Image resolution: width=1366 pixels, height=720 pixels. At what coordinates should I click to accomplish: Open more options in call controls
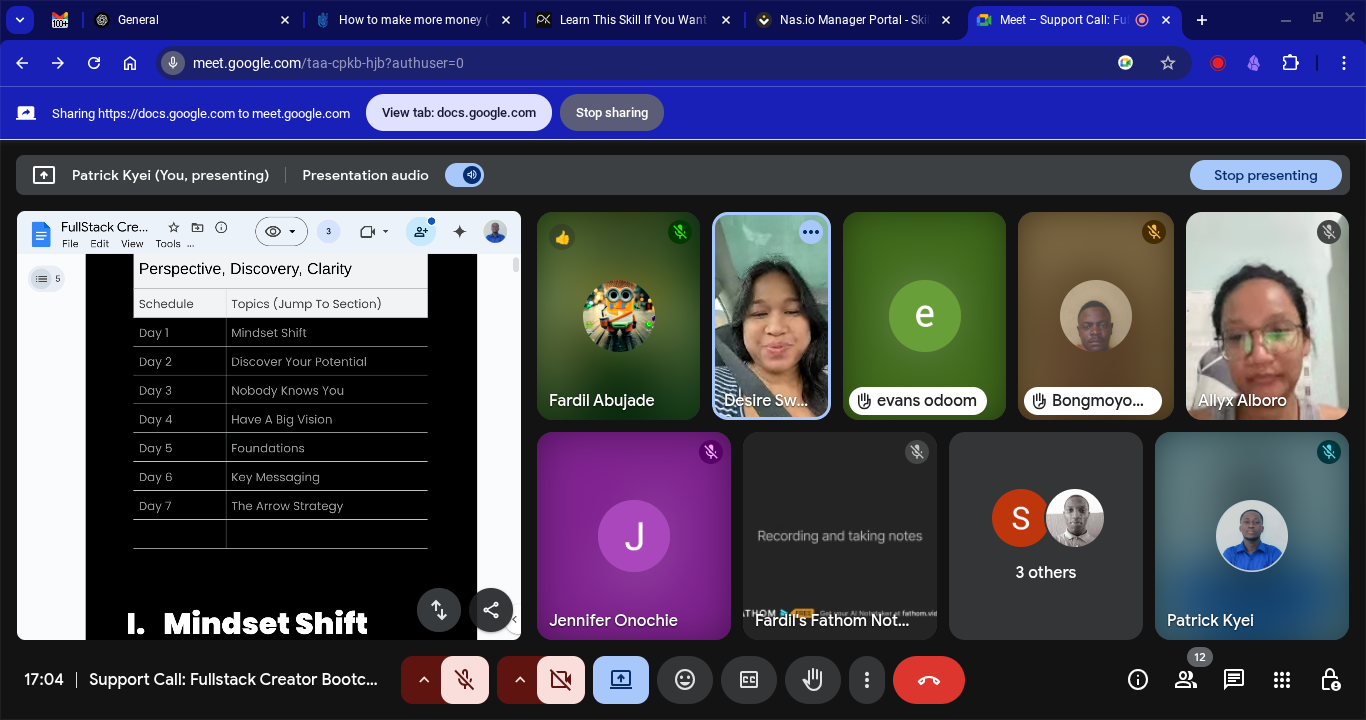867,680
